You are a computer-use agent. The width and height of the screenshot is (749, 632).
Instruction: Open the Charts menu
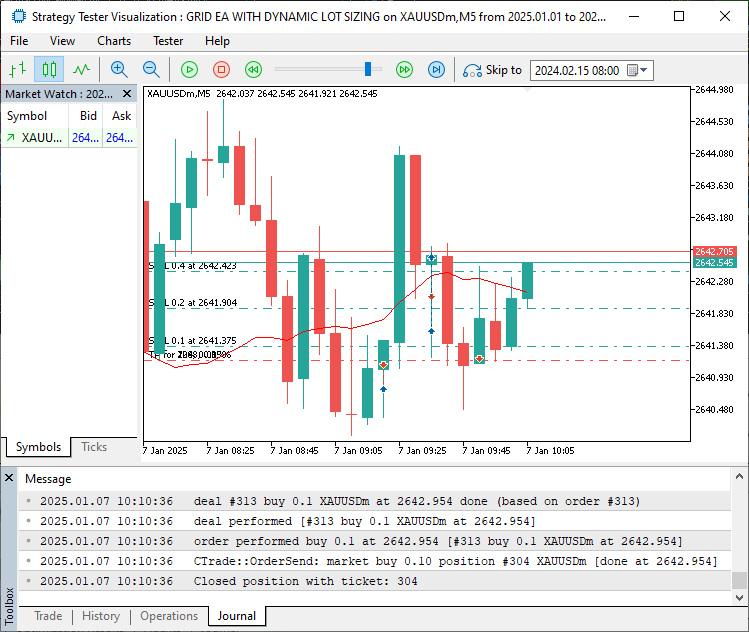tap(114, 41)
